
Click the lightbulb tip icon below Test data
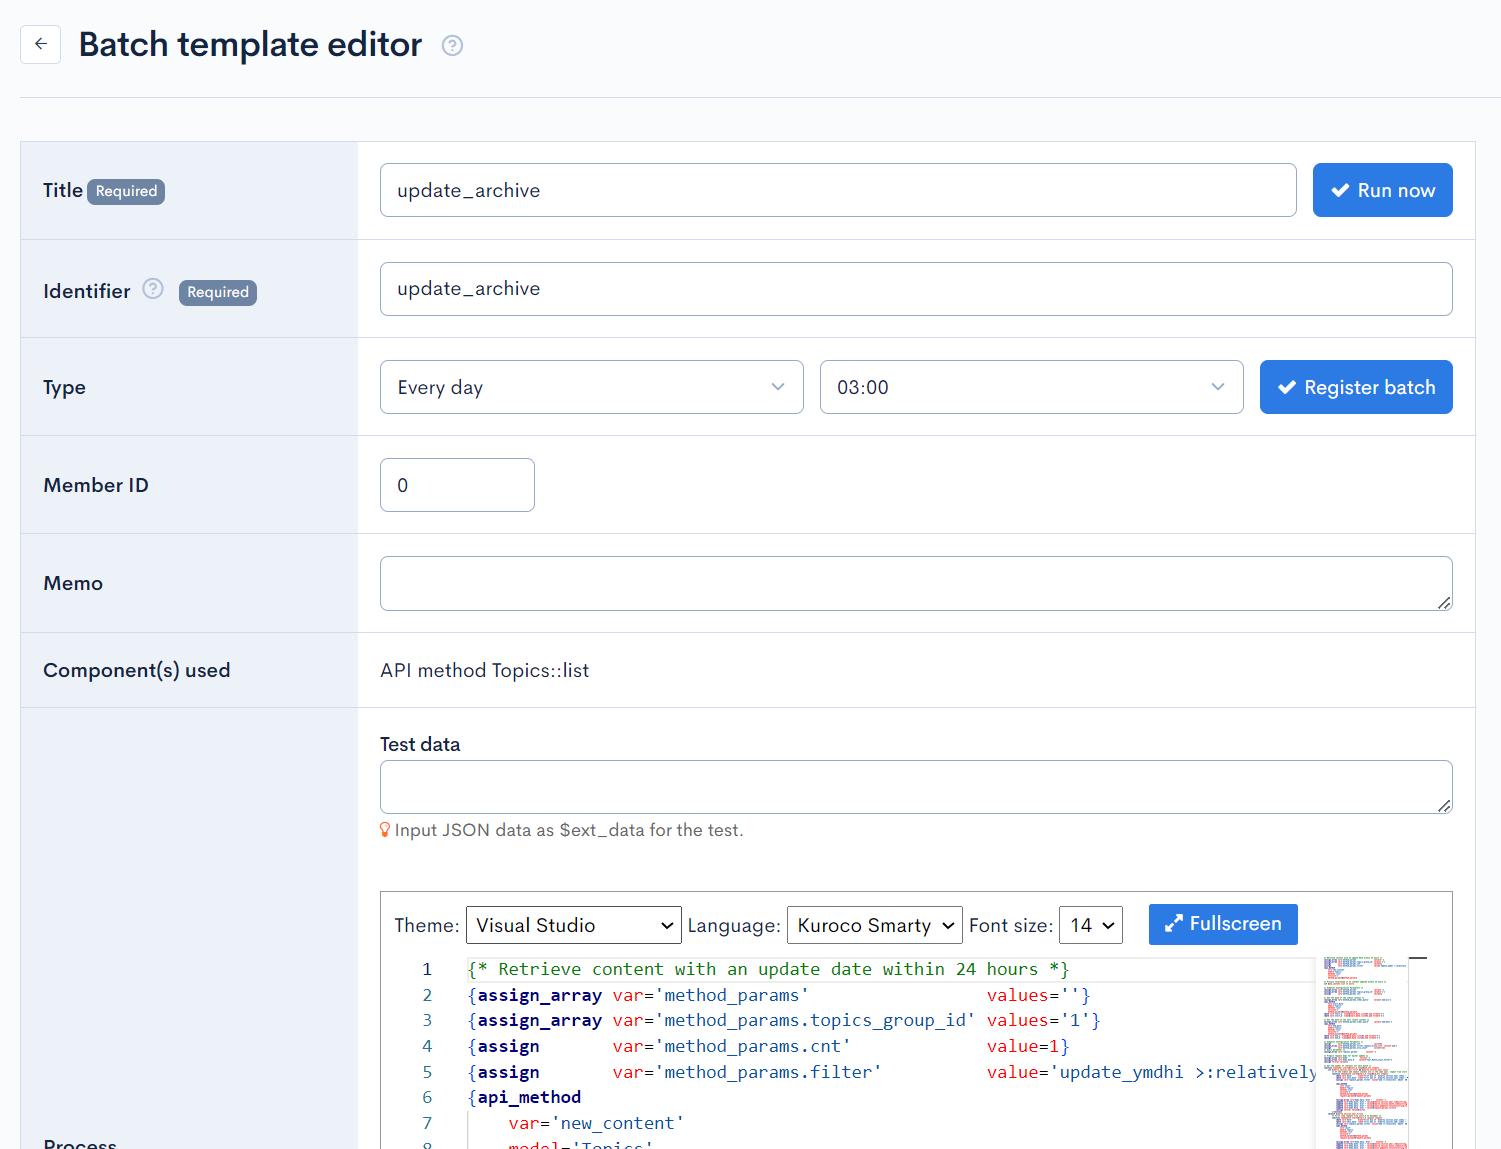pos(386,829)
